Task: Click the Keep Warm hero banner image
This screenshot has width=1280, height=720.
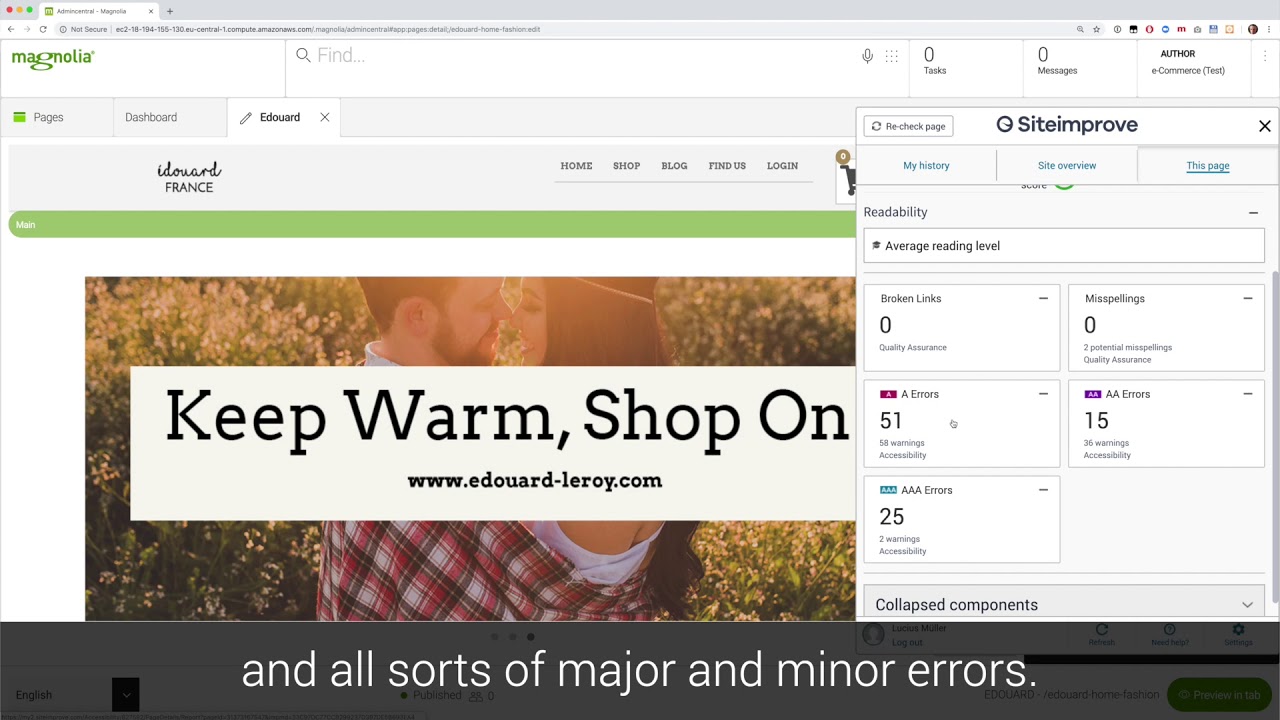Action: (470, 448)
